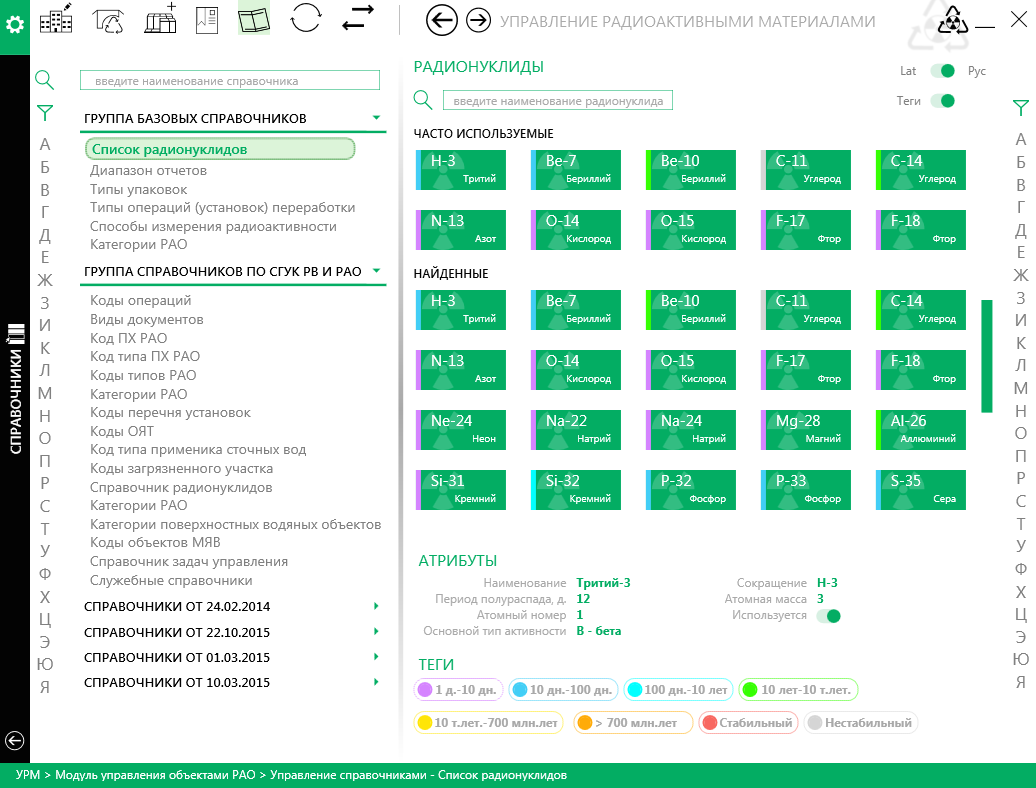Collapse ГРУППА СПРАВОЧНИКОВ ПО СГУК РВ И РАО arrow

pyautogui.click(x=376, y=271)
